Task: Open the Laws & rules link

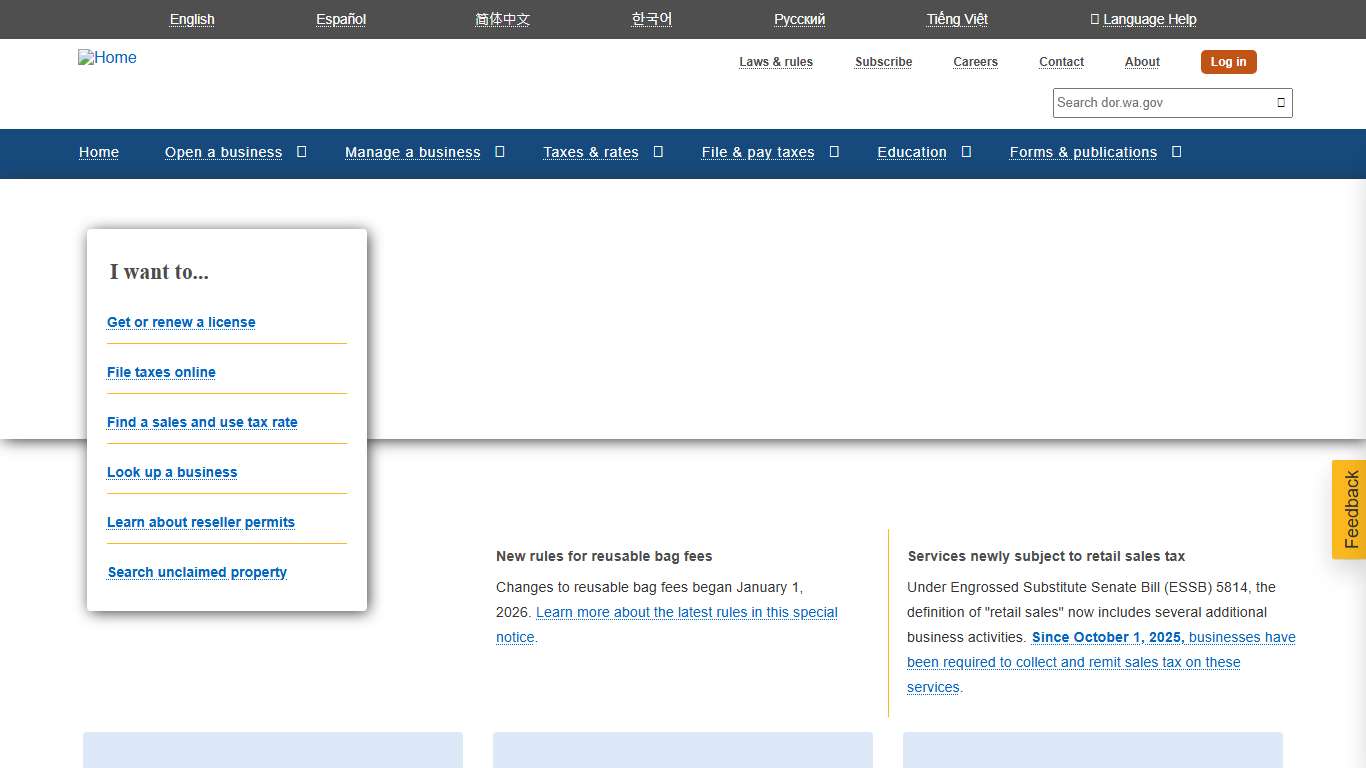Action: pos(775,62)
